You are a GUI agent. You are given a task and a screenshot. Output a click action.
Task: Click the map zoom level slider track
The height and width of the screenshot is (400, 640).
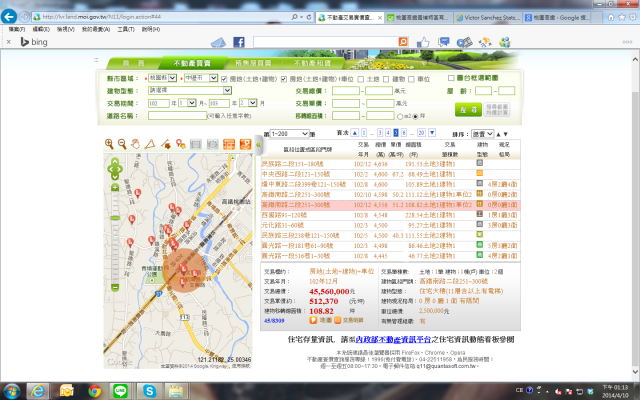(x=115, y=237)
